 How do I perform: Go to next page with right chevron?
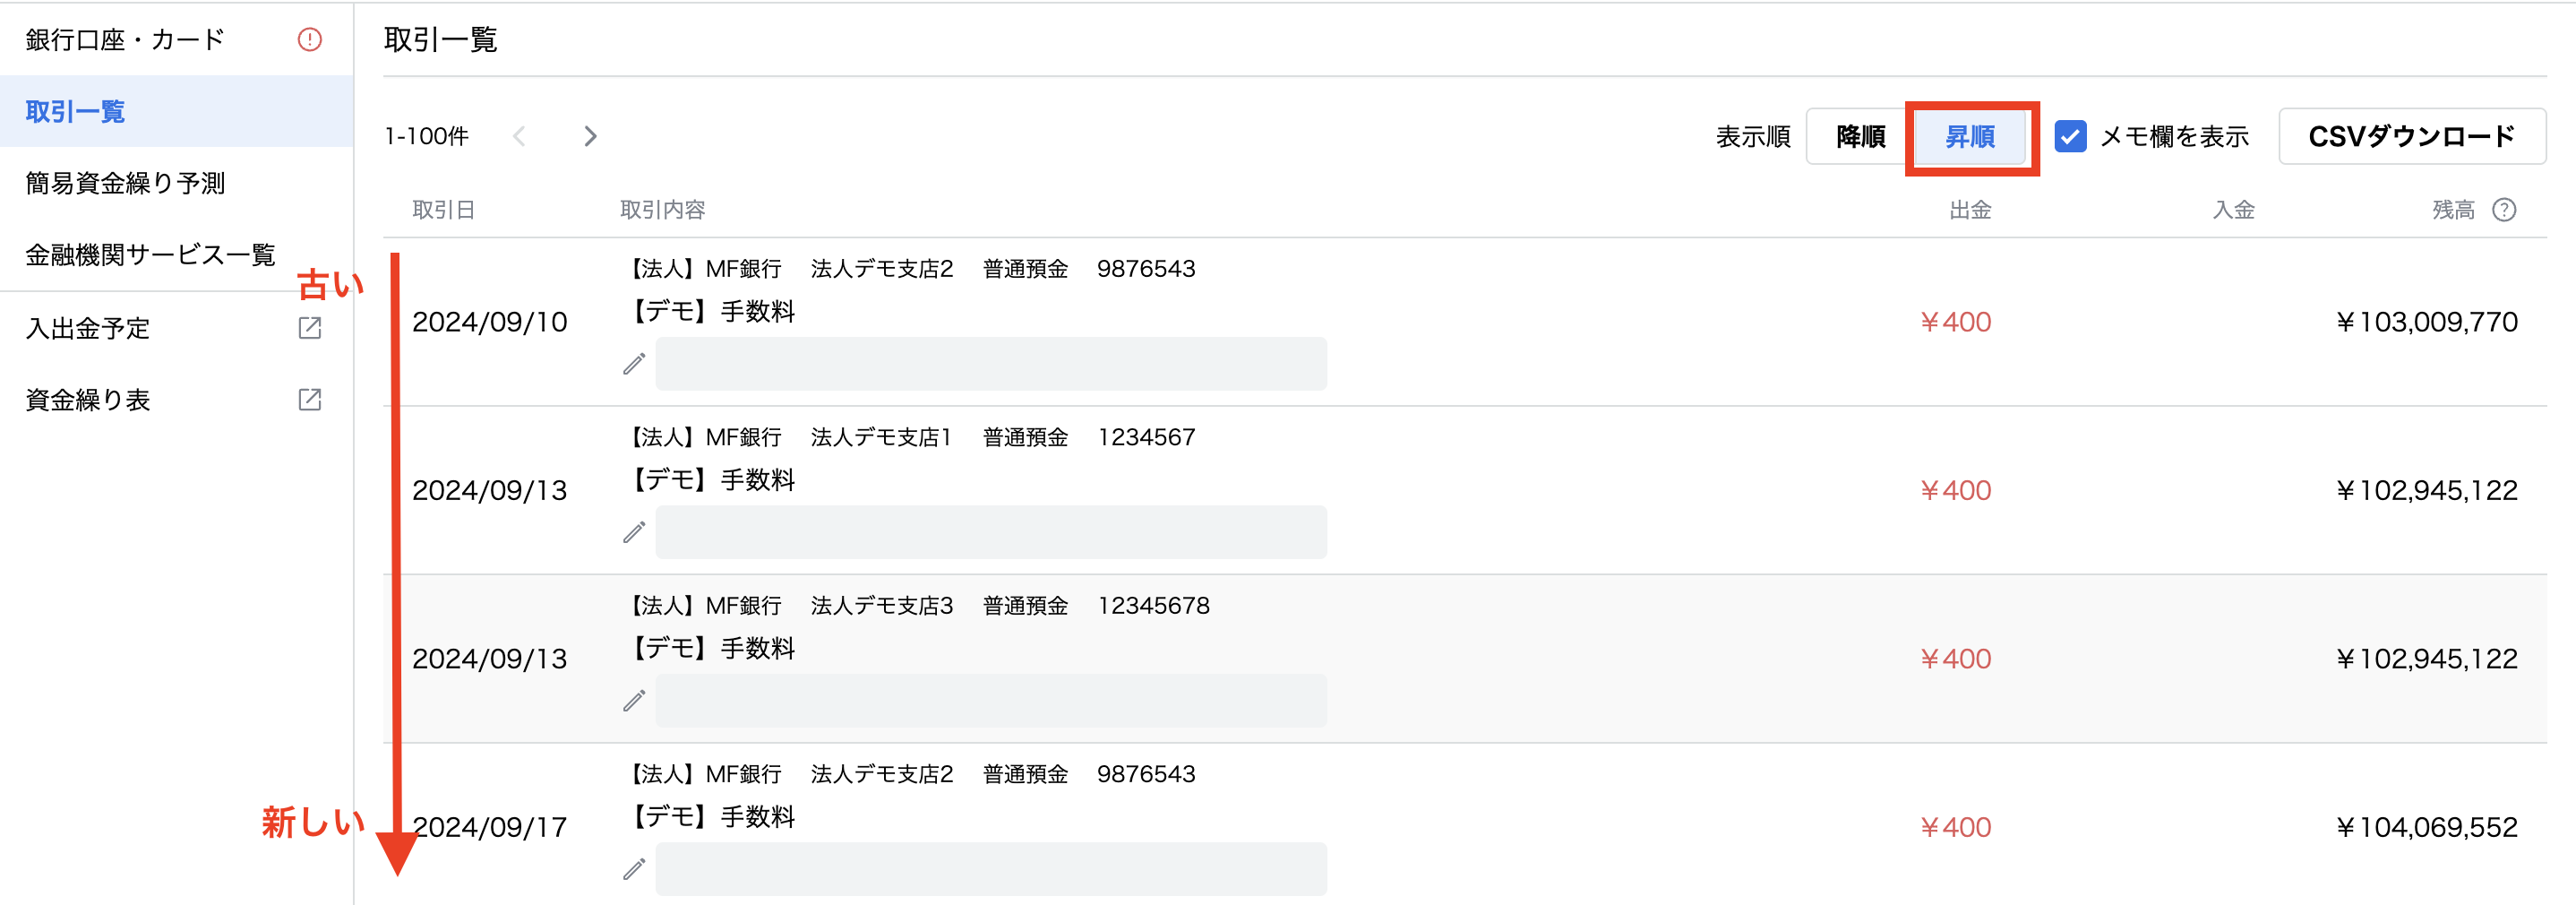(x=590, y=136)
